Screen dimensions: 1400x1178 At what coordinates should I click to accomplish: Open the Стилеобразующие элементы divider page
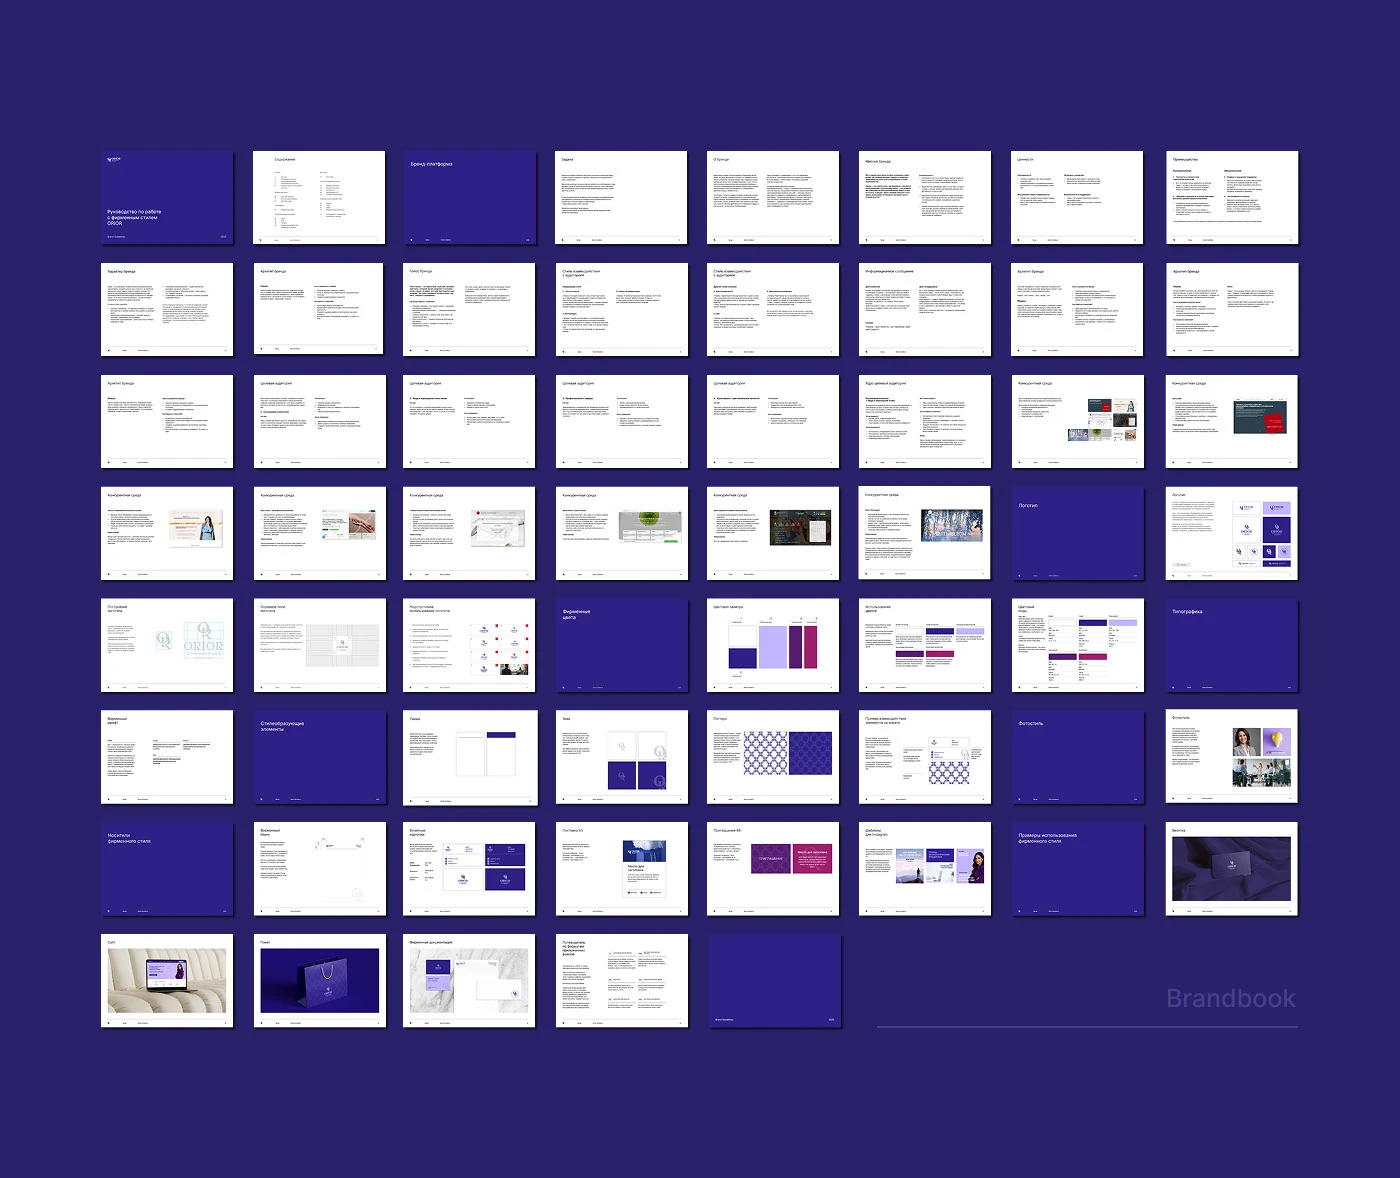coord(320,757)
